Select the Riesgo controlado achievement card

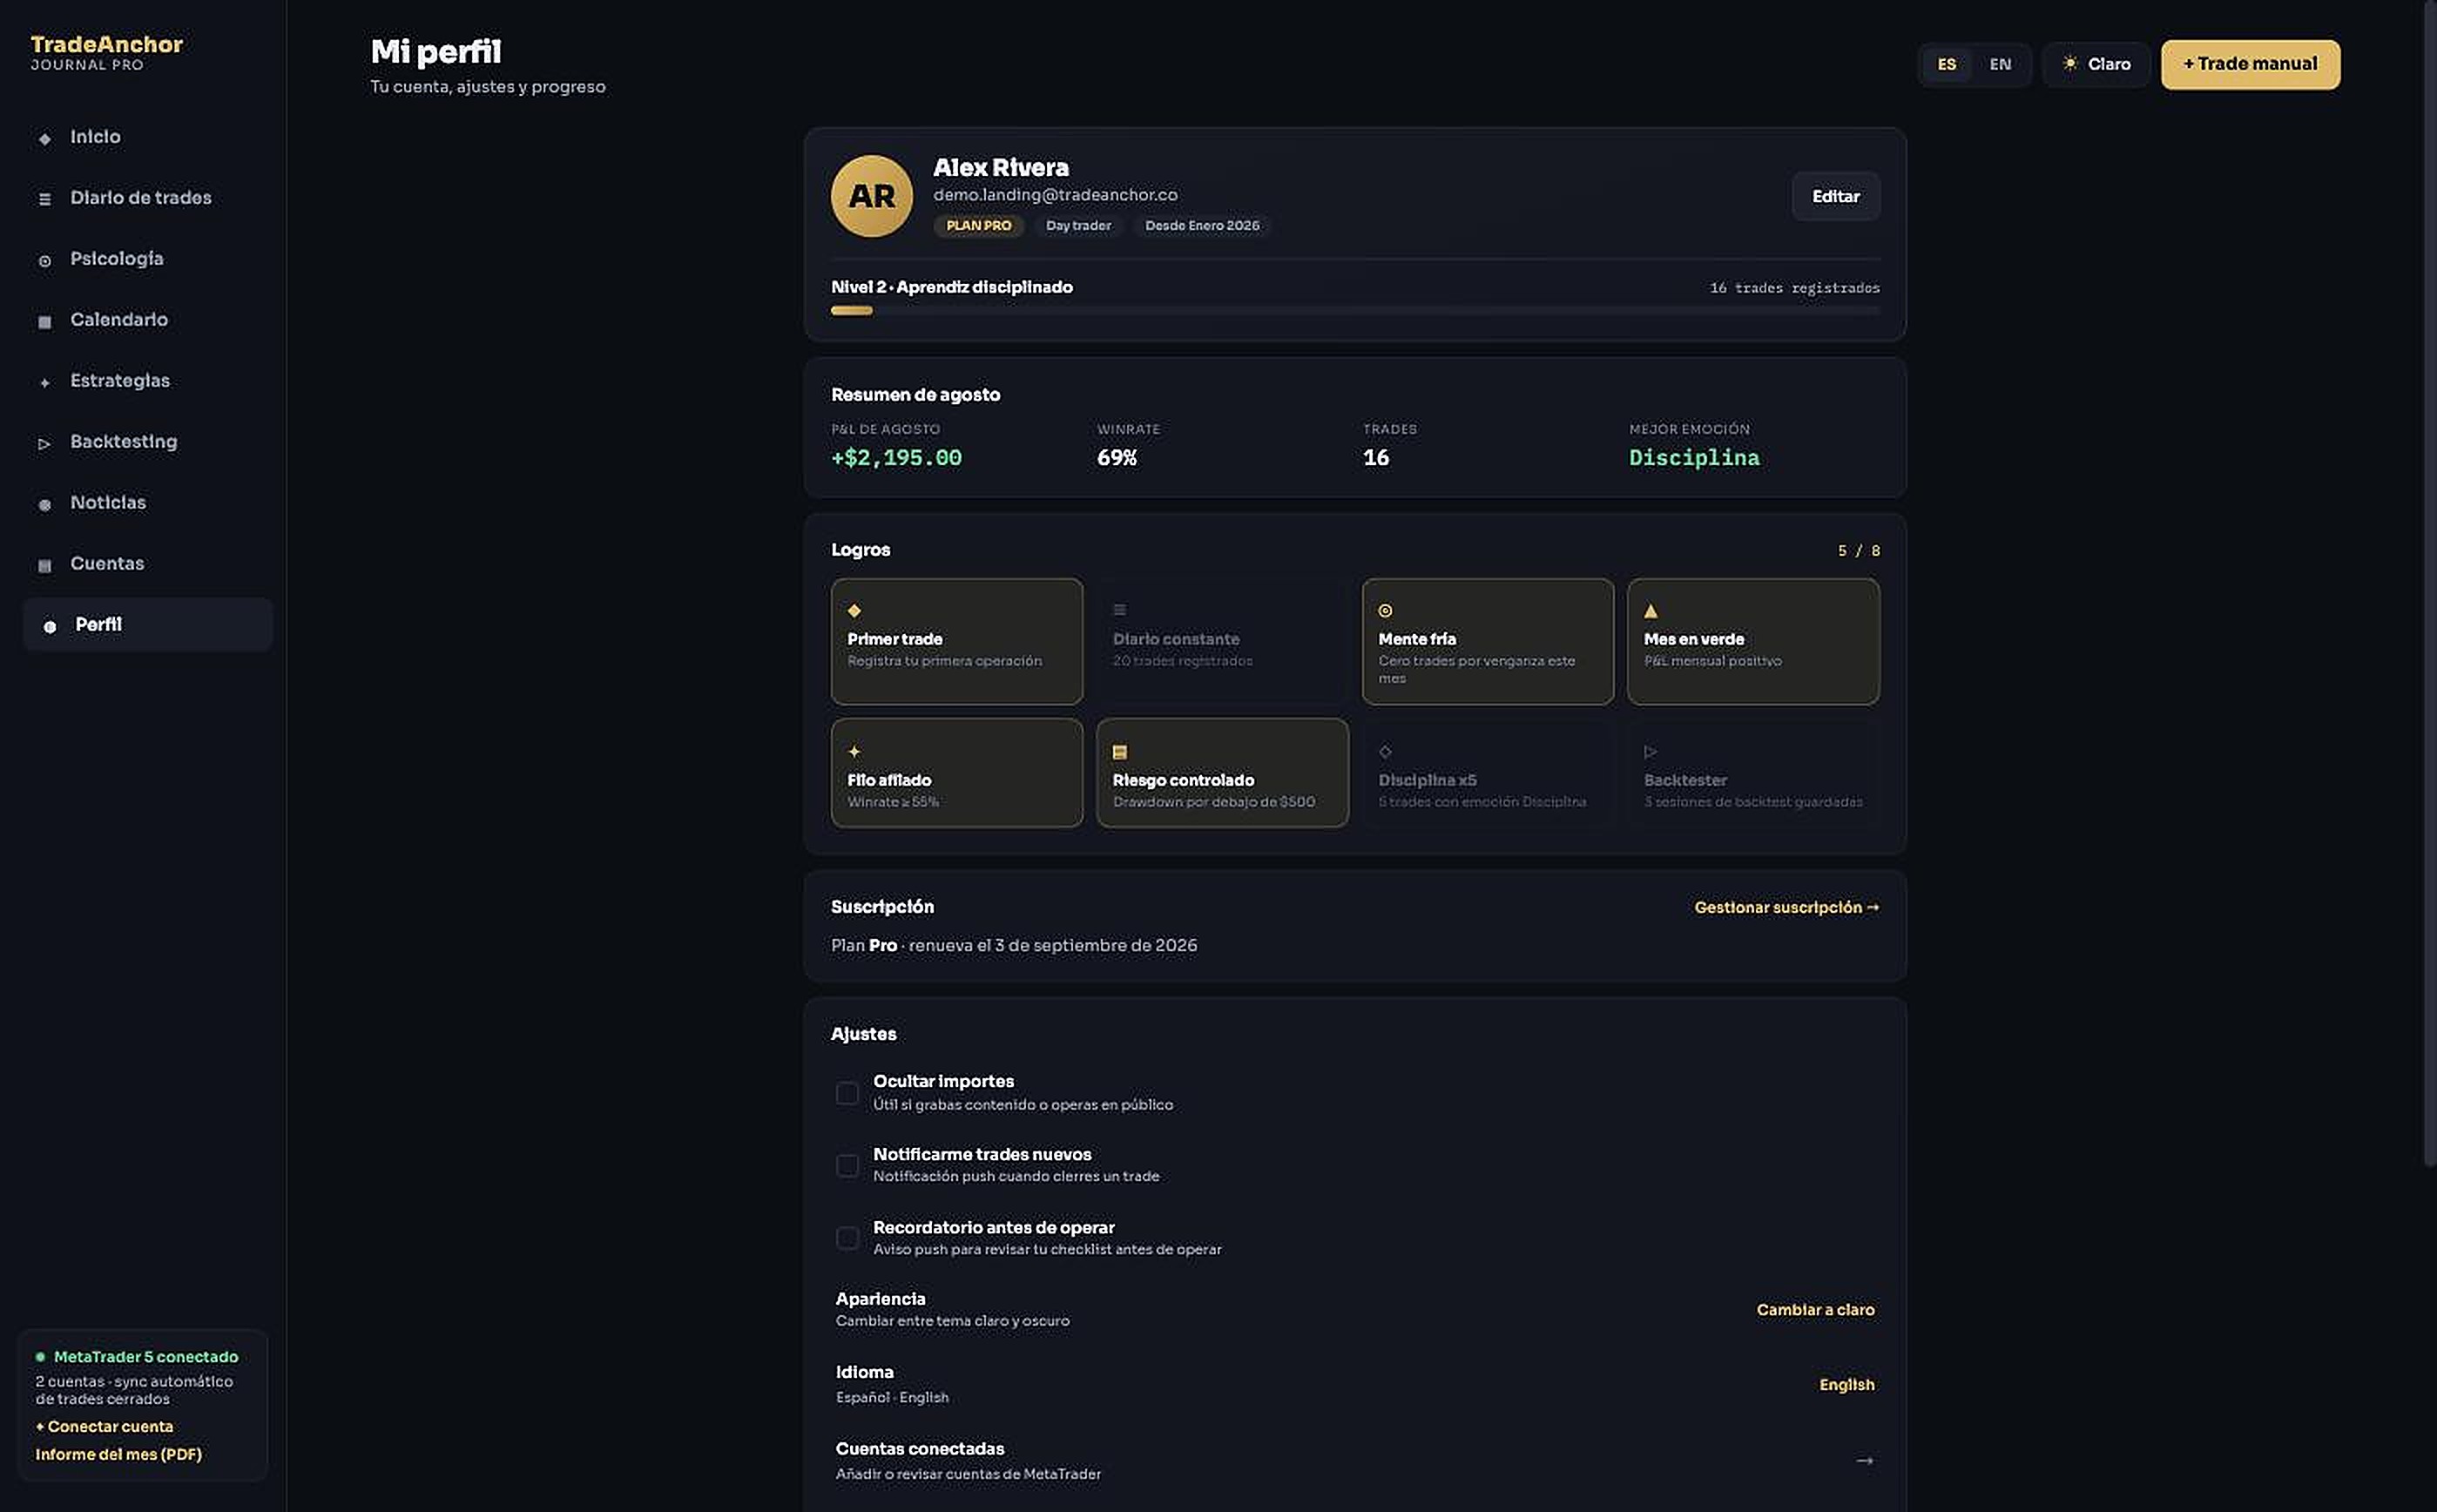point(1221,772)
